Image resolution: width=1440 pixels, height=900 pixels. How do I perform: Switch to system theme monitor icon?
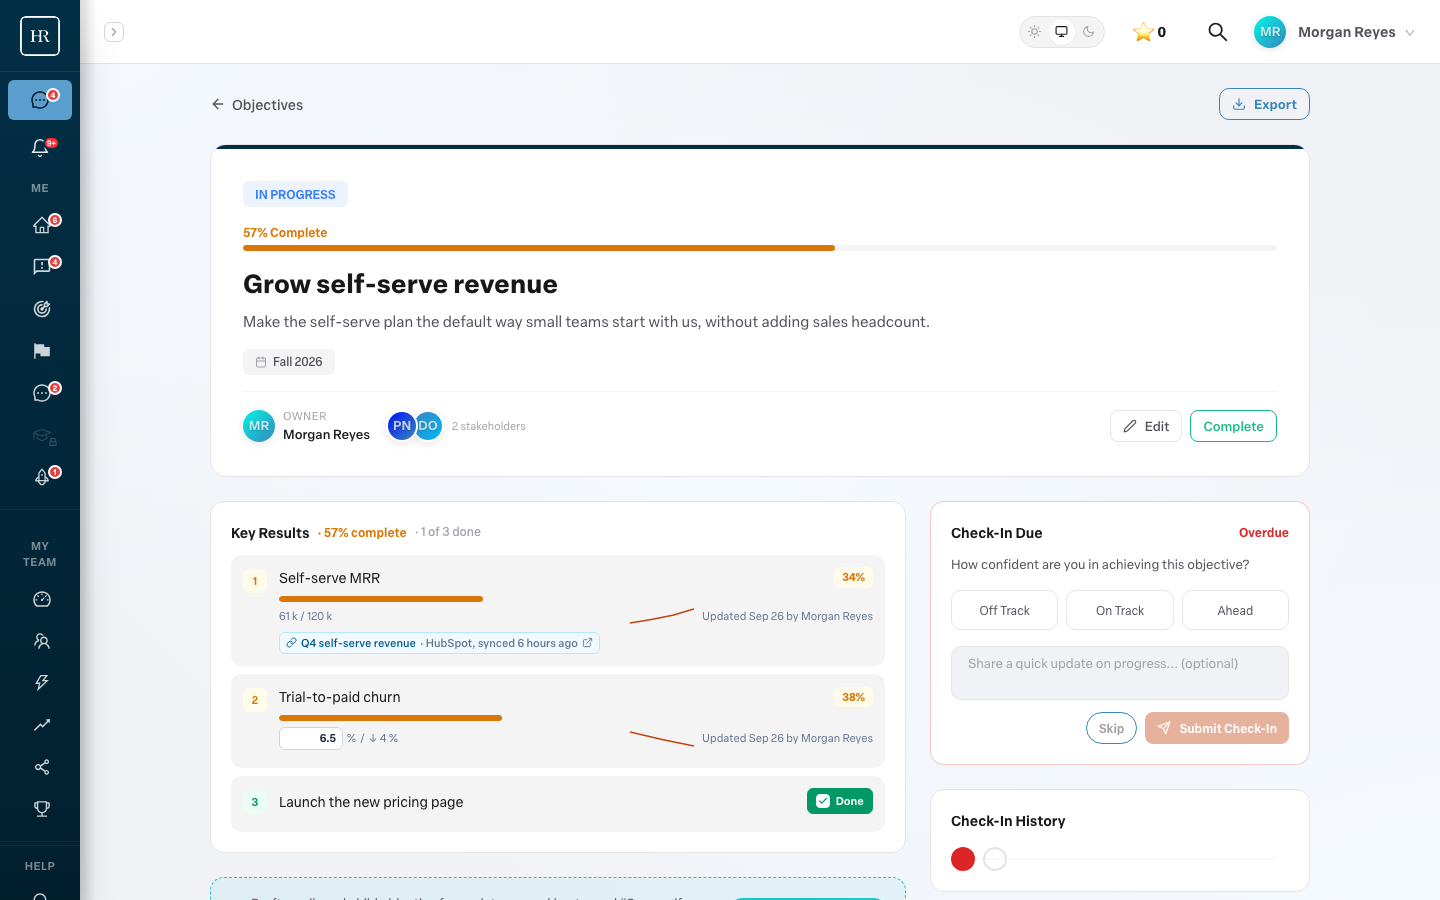tap(1062, 32)
